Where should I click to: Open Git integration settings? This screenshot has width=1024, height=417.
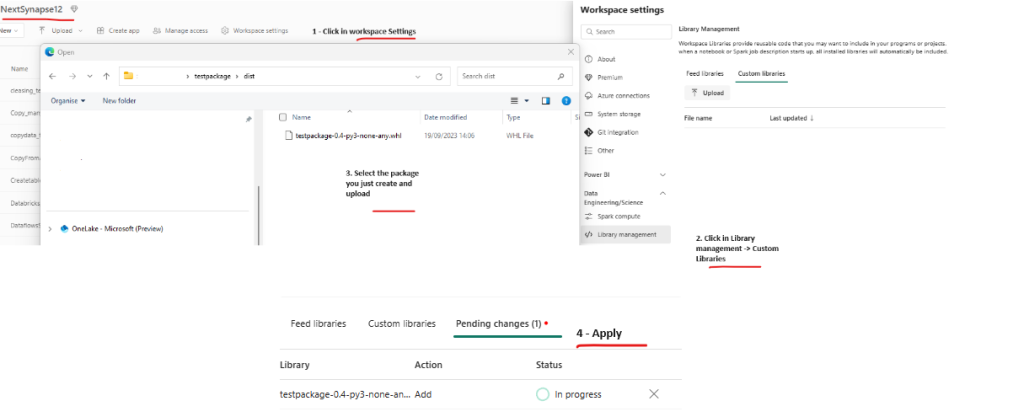[611, 132]
